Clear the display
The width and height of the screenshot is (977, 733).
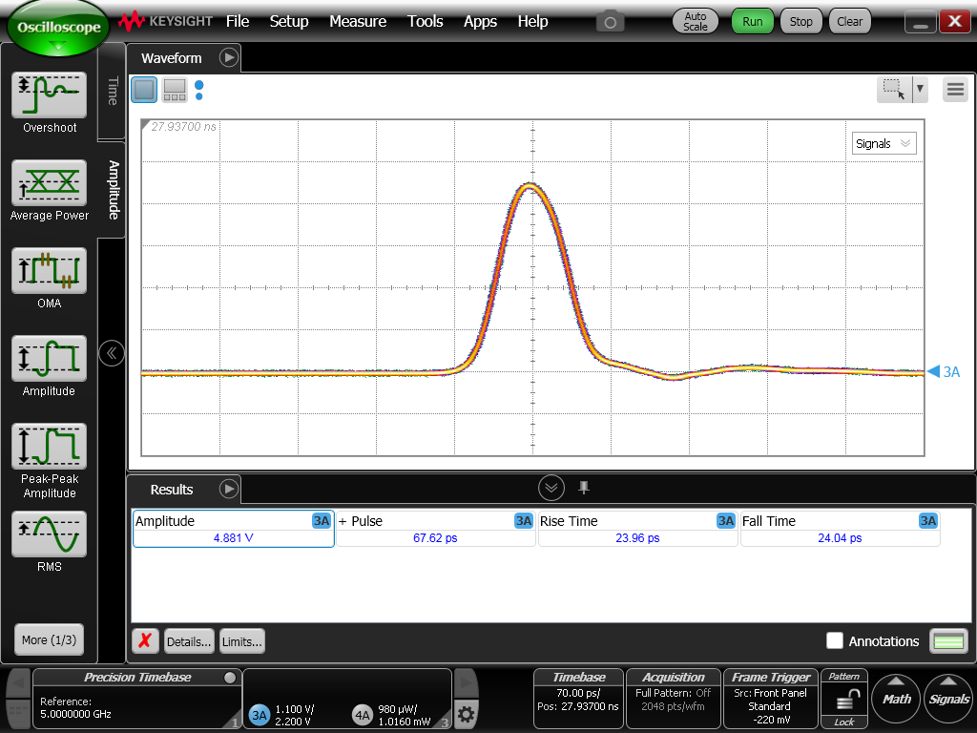click(849, 21)
